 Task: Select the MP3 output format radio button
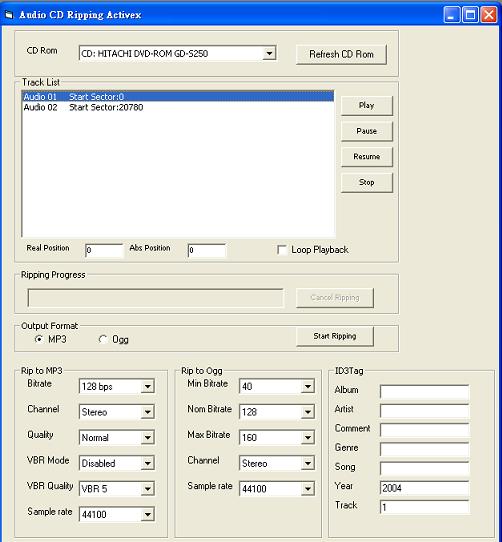(39, 339)
